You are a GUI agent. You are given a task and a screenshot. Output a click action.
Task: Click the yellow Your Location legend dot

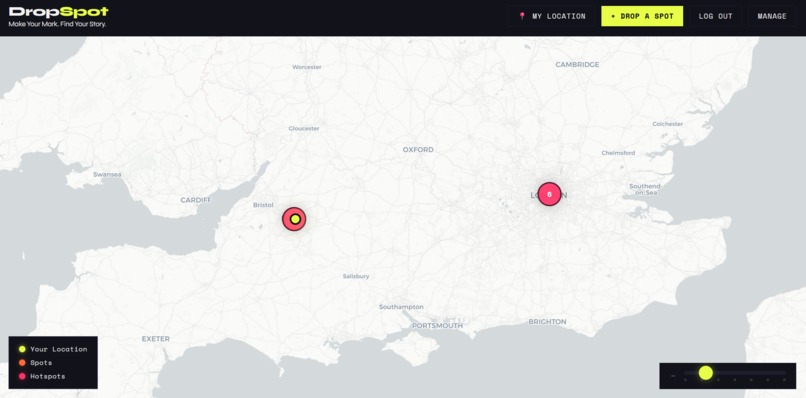click(x=22, y=349)
